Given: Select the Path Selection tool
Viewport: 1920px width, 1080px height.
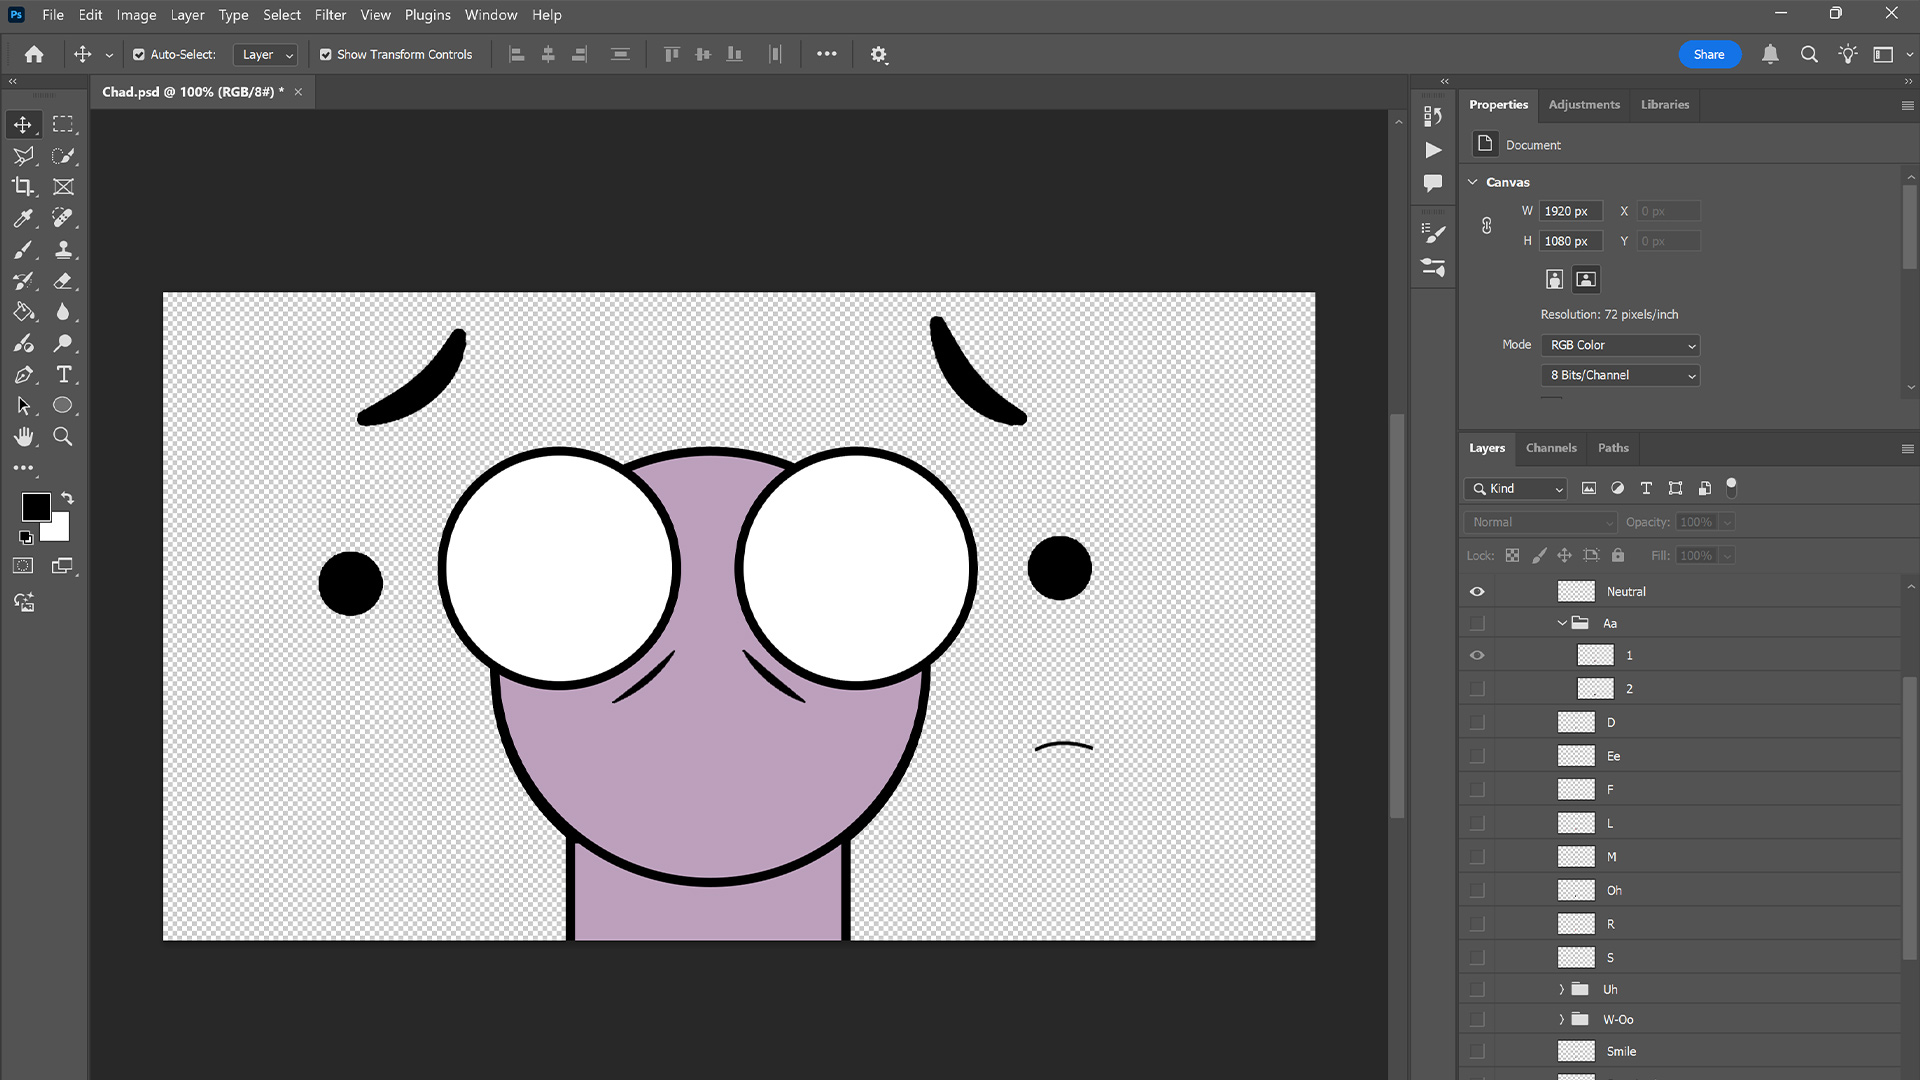Looking at the screenshot, I should pos(23,406).
